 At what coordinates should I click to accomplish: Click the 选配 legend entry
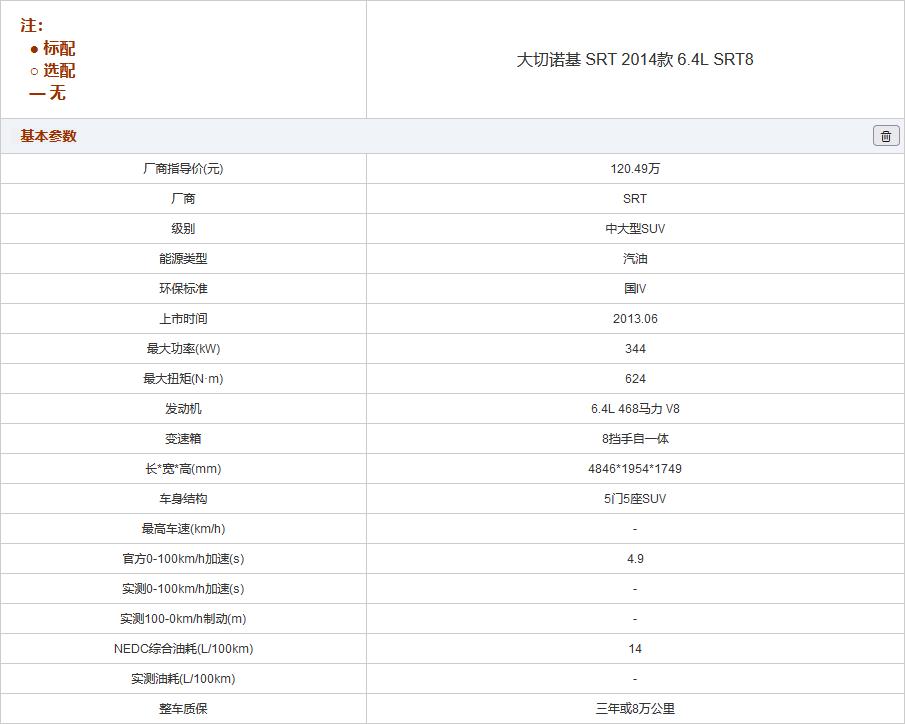click(53, 70)
